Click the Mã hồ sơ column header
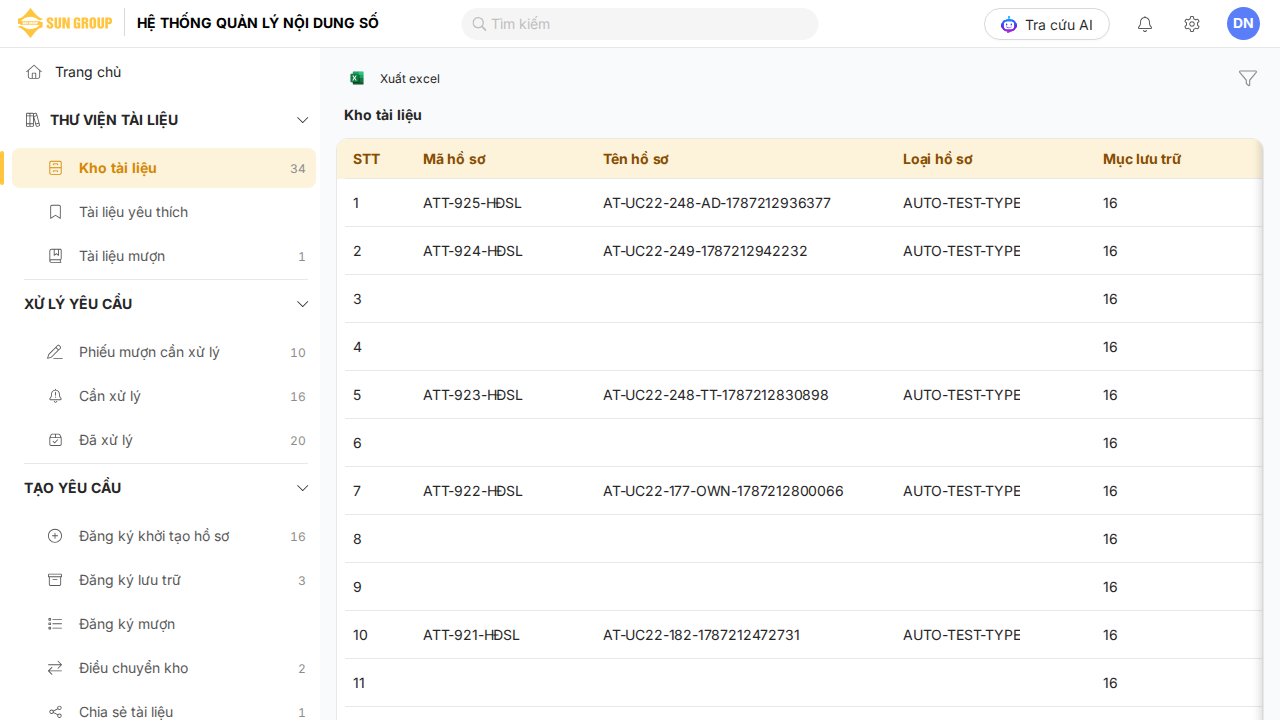 (x=454, y=159)
